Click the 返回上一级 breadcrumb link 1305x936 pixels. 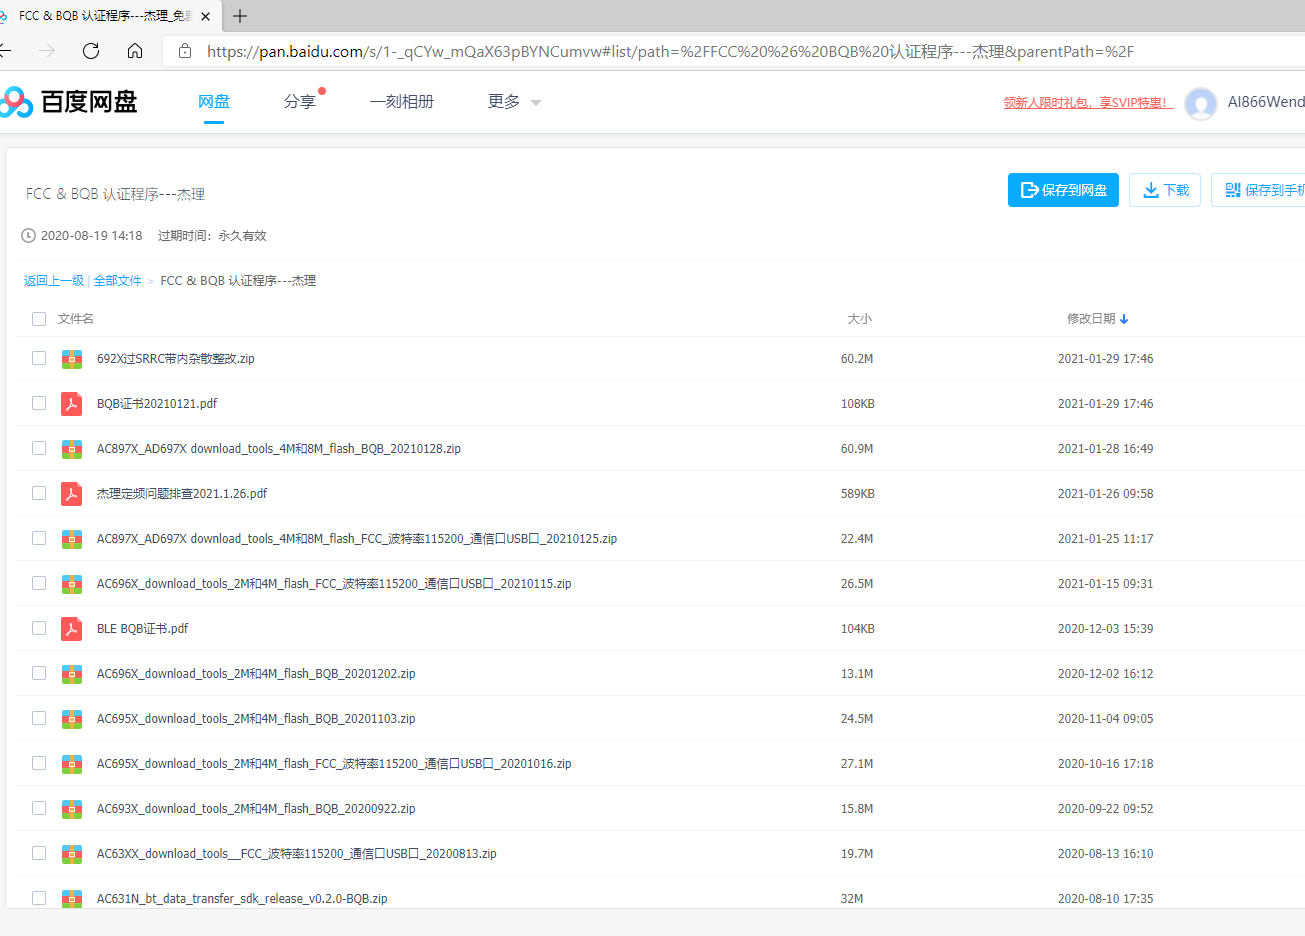tap(54, 281)
